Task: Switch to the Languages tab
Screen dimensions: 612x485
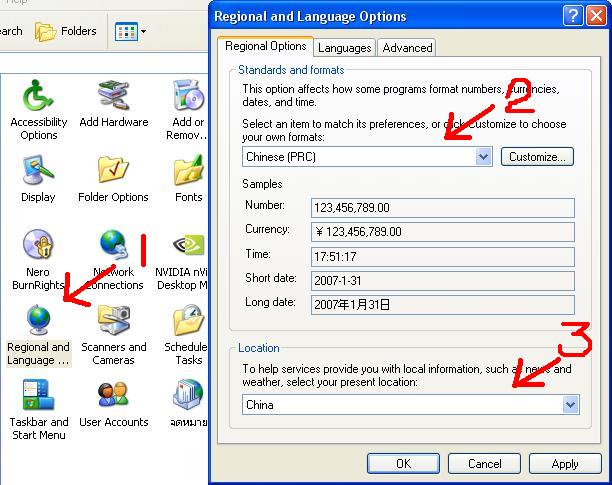Action: pyautogui.click(x=344, y=48)
